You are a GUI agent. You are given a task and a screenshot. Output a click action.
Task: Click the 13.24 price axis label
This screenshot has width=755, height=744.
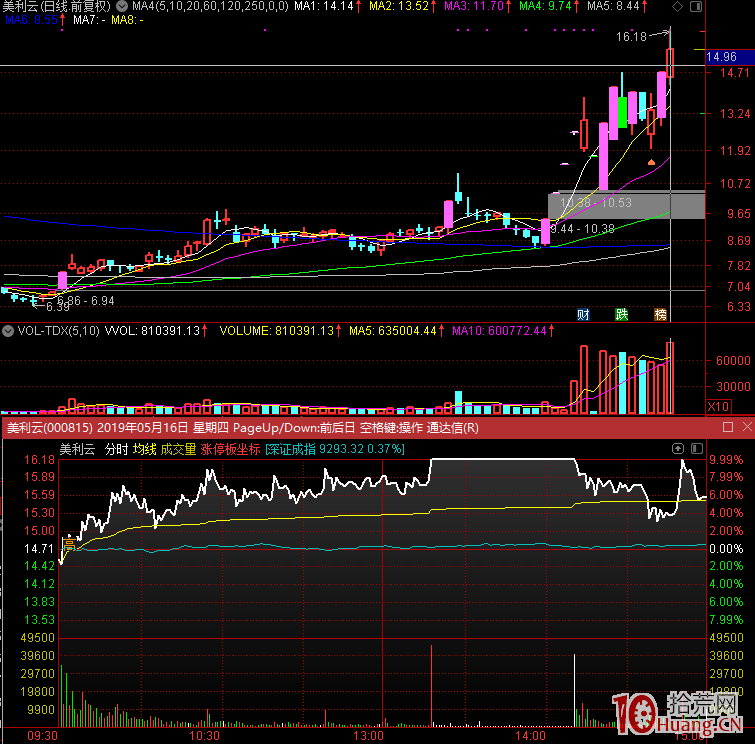(735, 114)
